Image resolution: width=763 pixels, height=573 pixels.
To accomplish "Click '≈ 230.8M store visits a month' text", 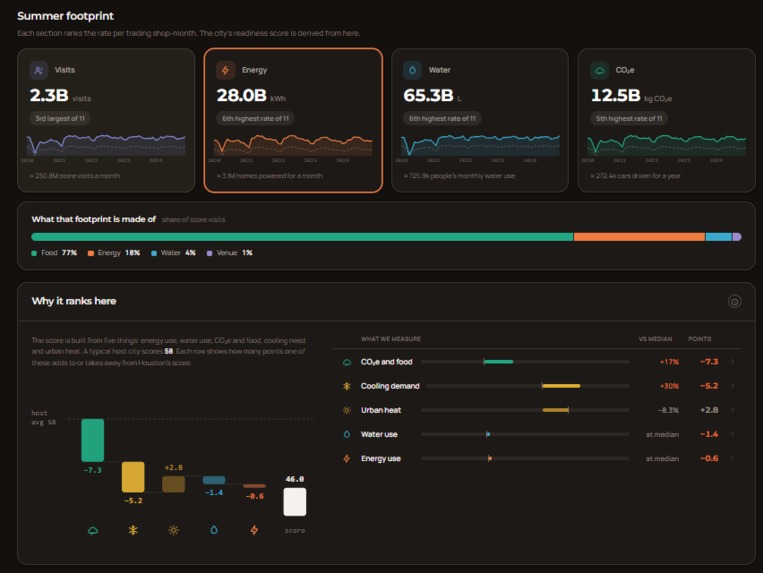I will (x=75, y=176).
